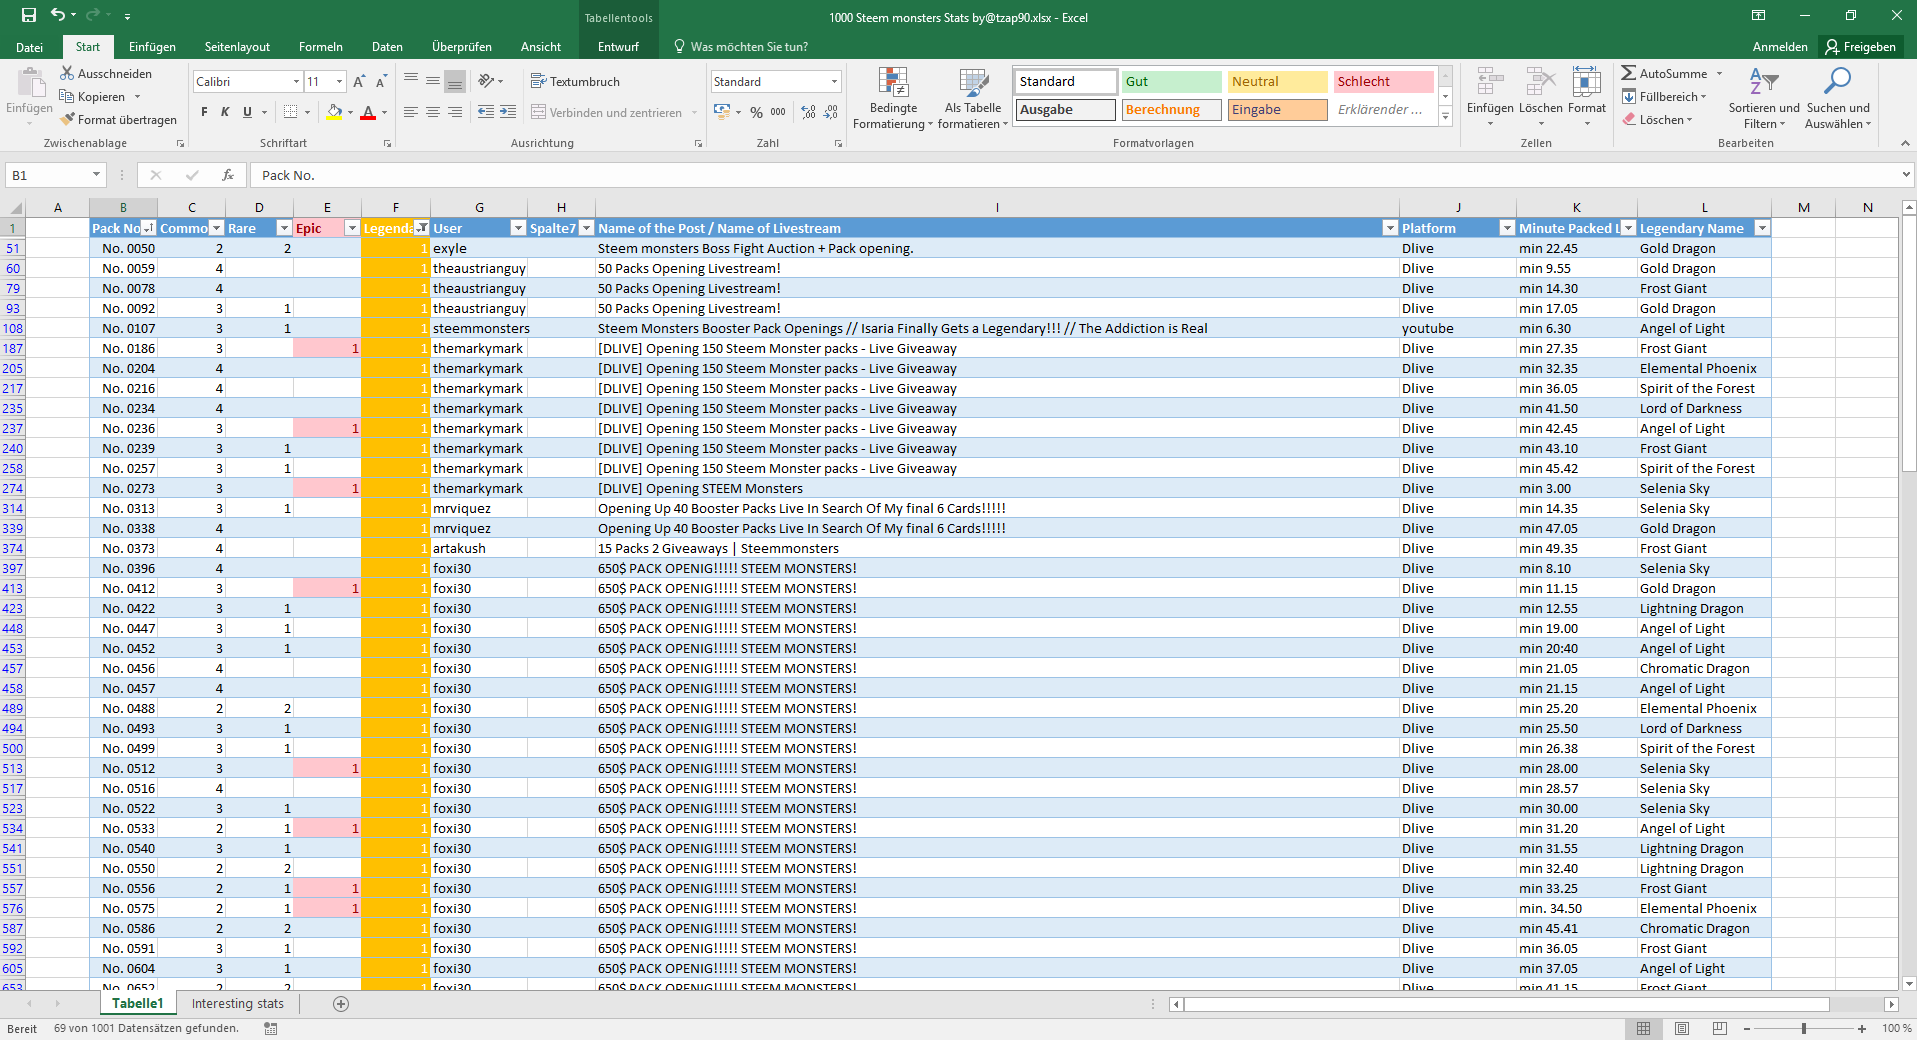Apply the red font color
Viewport: 1919px width, 1040px height.
pyautogui.click(x=368, y=112)
